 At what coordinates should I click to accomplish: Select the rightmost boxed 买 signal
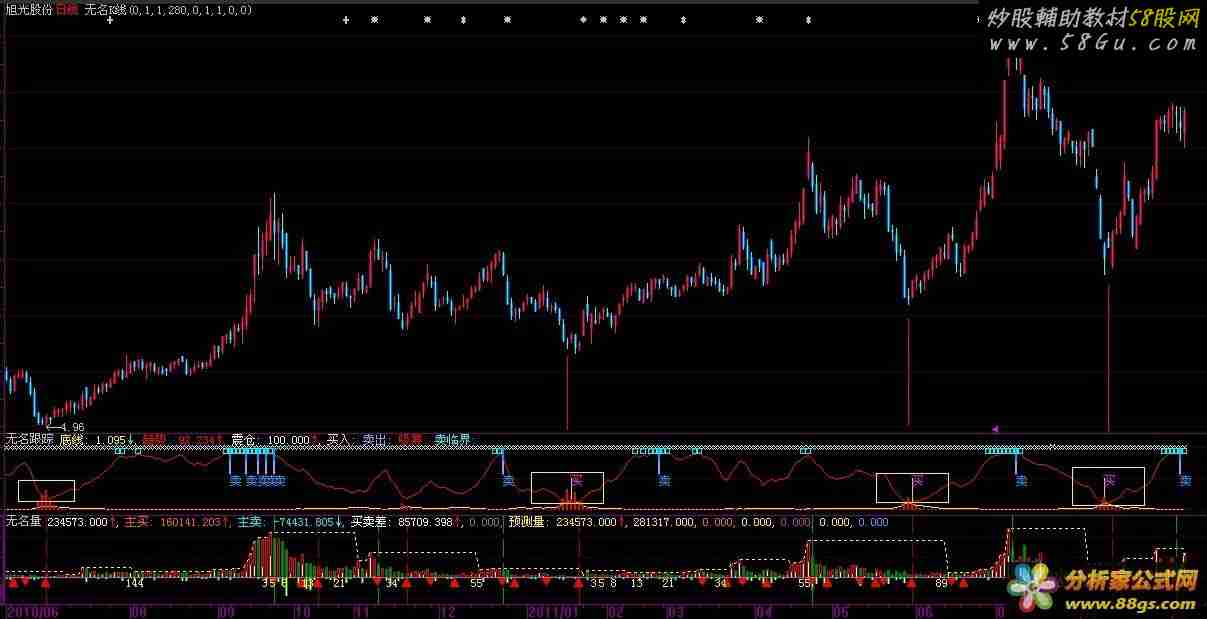pyautogui.click(x=1108, y=485)
